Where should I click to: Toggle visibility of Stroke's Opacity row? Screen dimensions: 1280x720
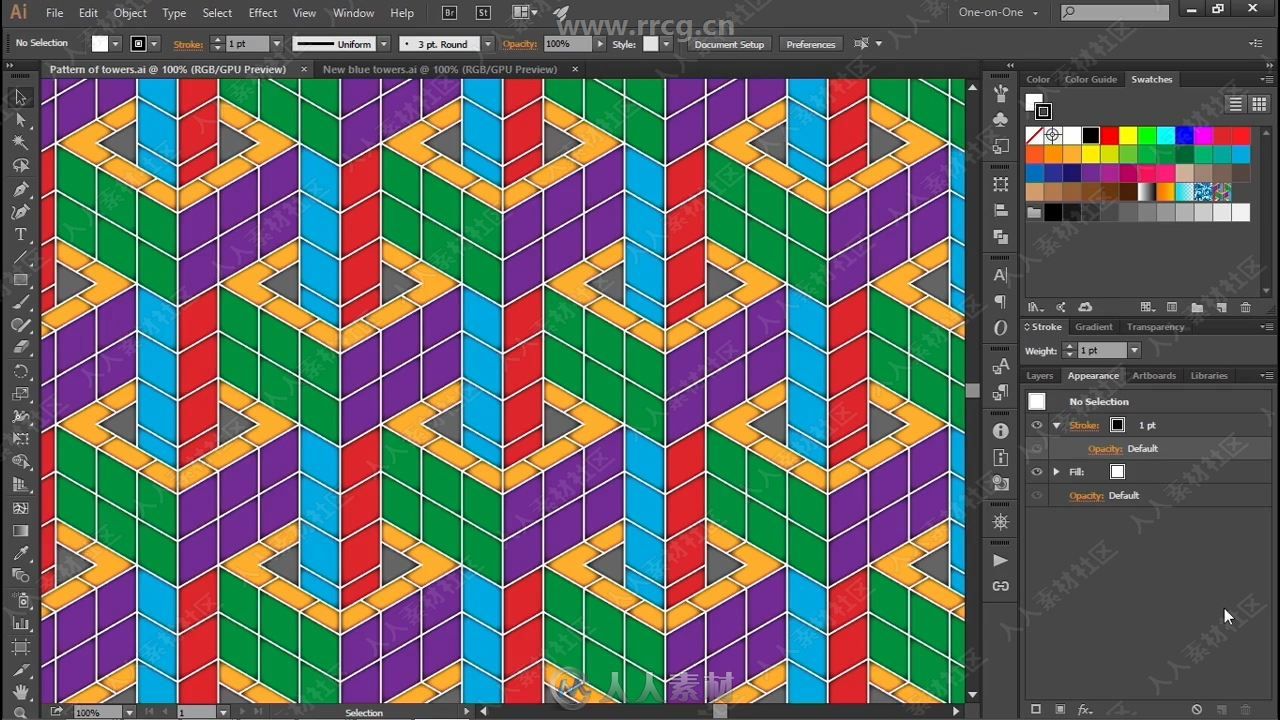(x=1037, y=449)
